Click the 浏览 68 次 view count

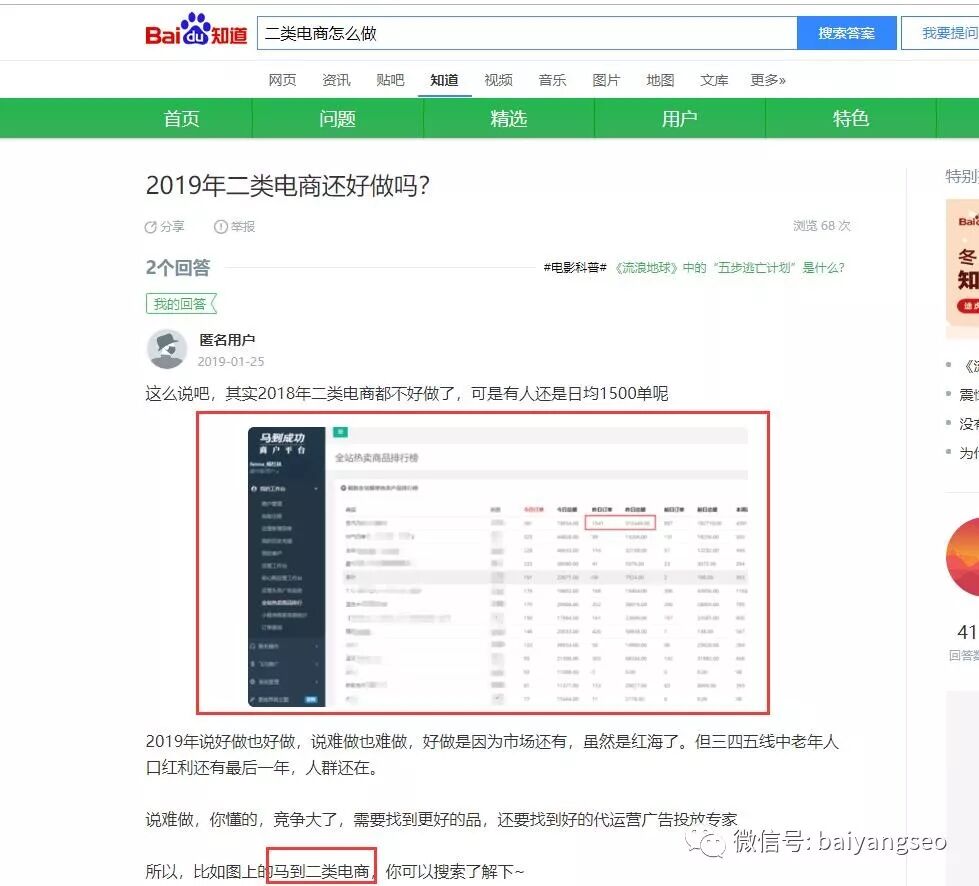(x=822, y=225)
